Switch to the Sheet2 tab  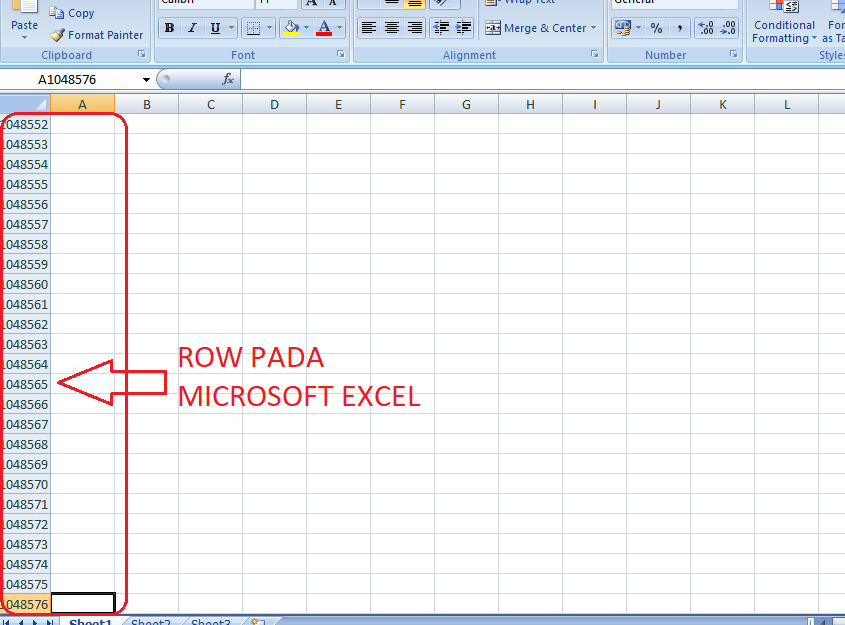151,621
